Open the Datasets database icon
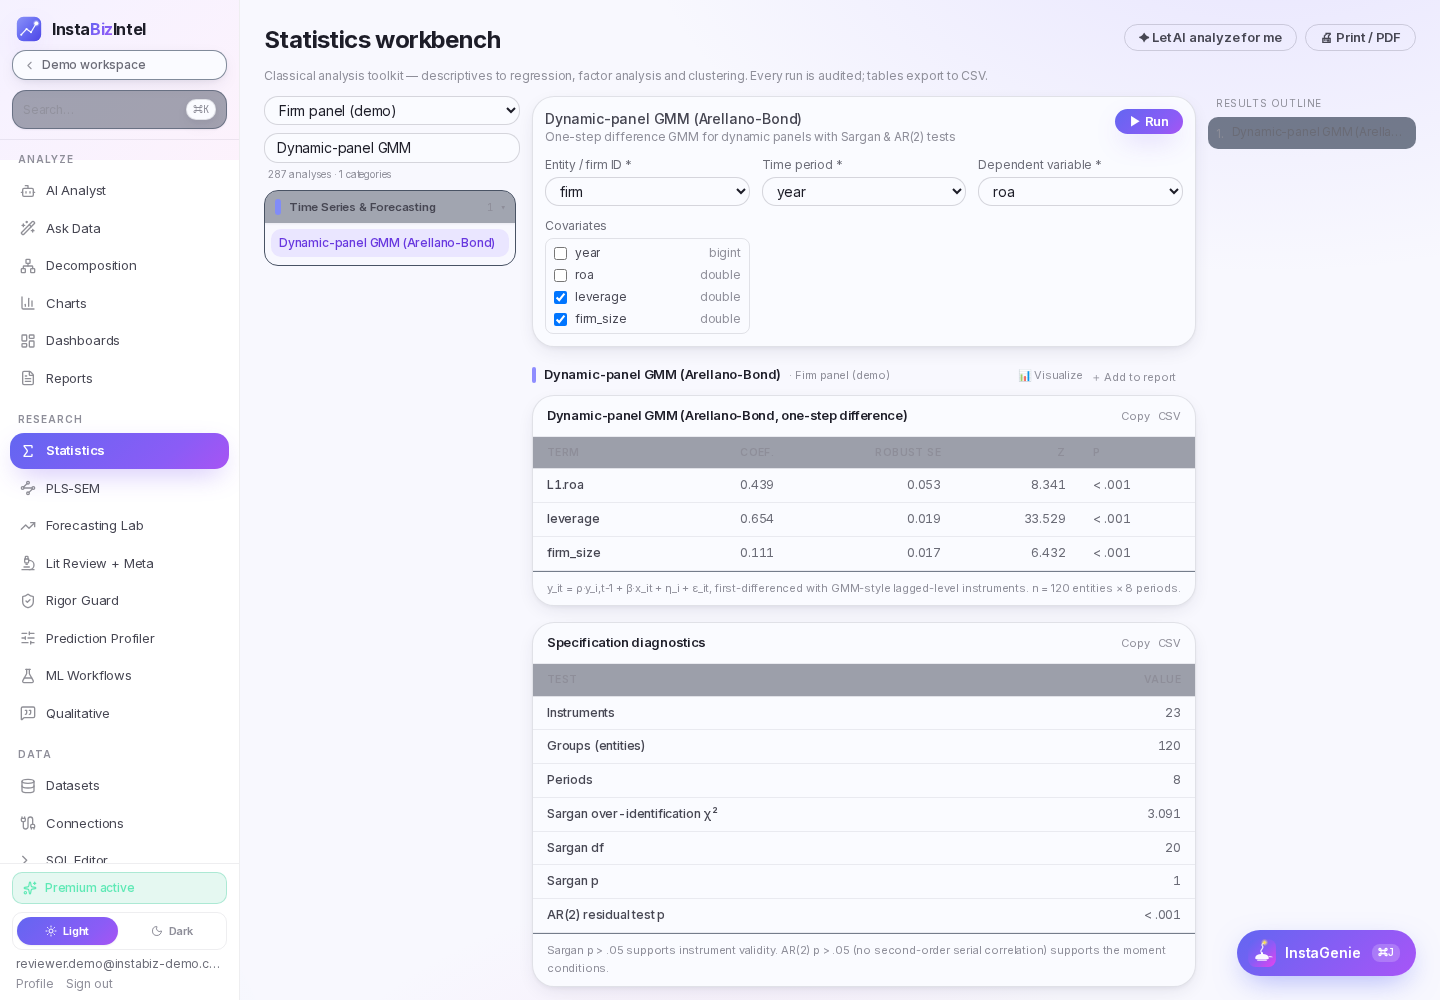The height and width of the screenshot is (1000, 1440). (x=28, y=786)
